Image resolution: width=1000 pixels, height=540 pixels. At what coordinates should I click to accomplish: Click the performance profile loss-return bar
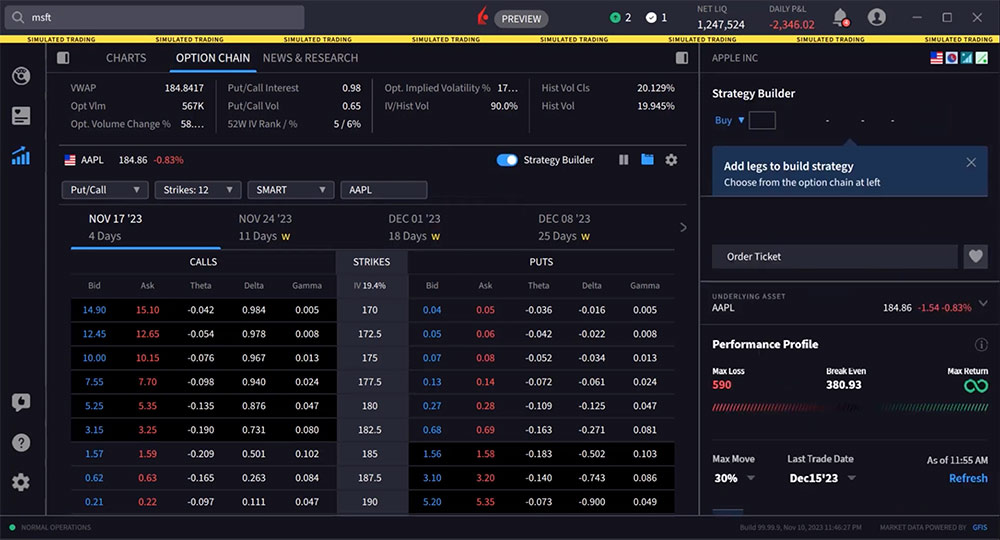click(x=849, y=407)
